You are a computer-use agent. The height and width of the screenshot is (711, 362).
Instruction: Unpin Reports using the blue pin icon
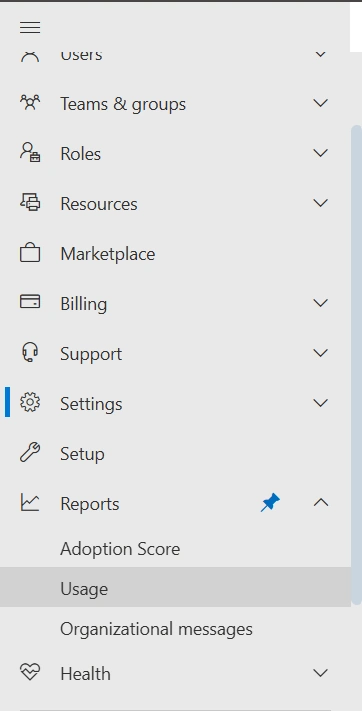click(270, 503)
